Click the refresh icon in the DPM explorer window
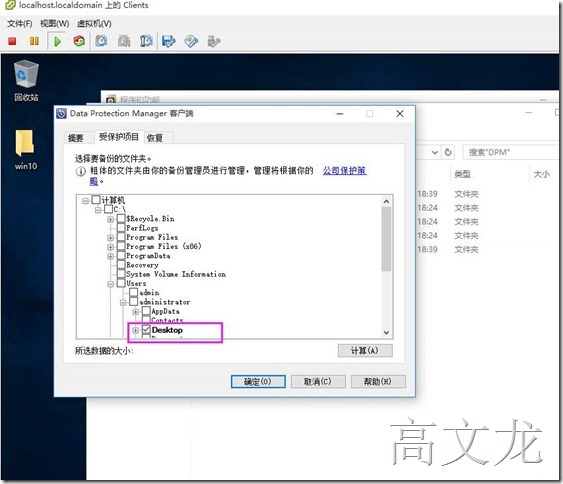The height and width of the screenshot is (484, 563). pos(448,152)
